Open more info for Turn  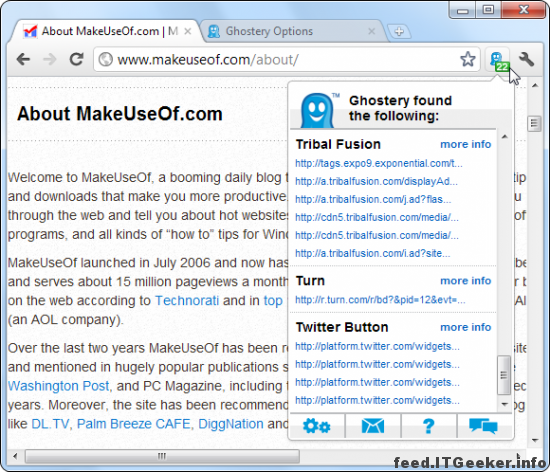tap(465, 281)
